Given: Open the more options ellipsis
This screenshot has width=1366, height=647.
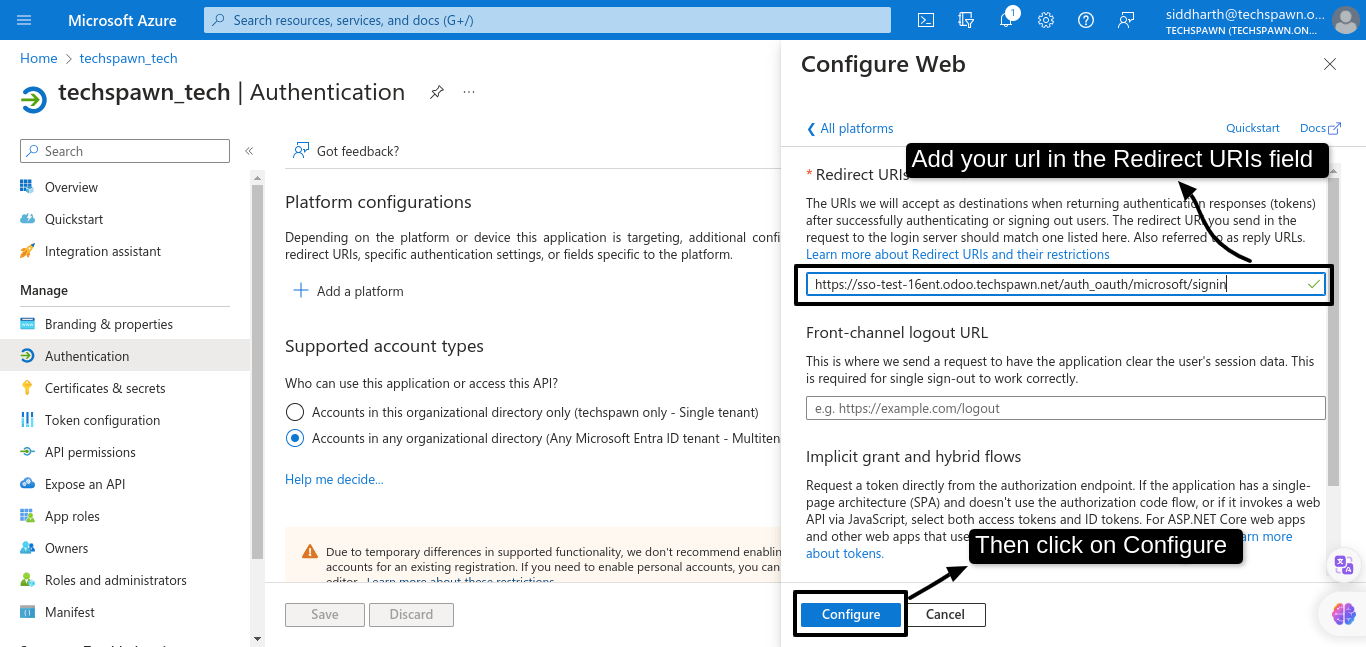Looking at the screenshot, I should 469,92.
